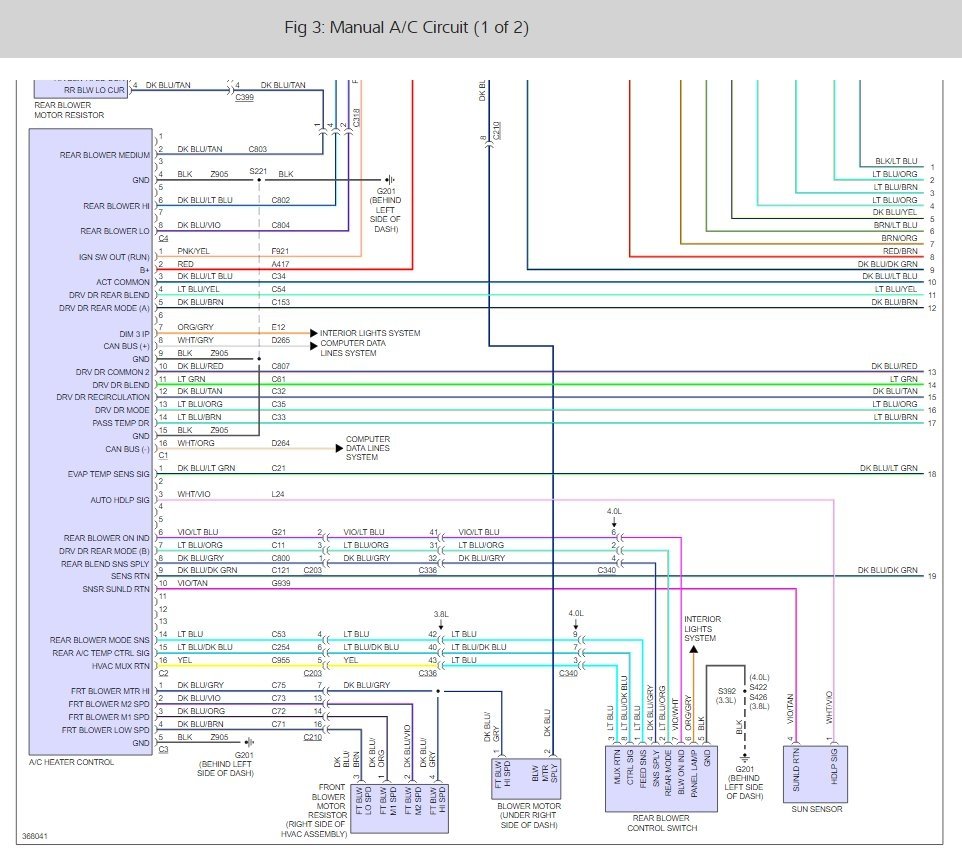
Task: Select the 'RR BLW LO CUR' pin label
Action: 94,90
